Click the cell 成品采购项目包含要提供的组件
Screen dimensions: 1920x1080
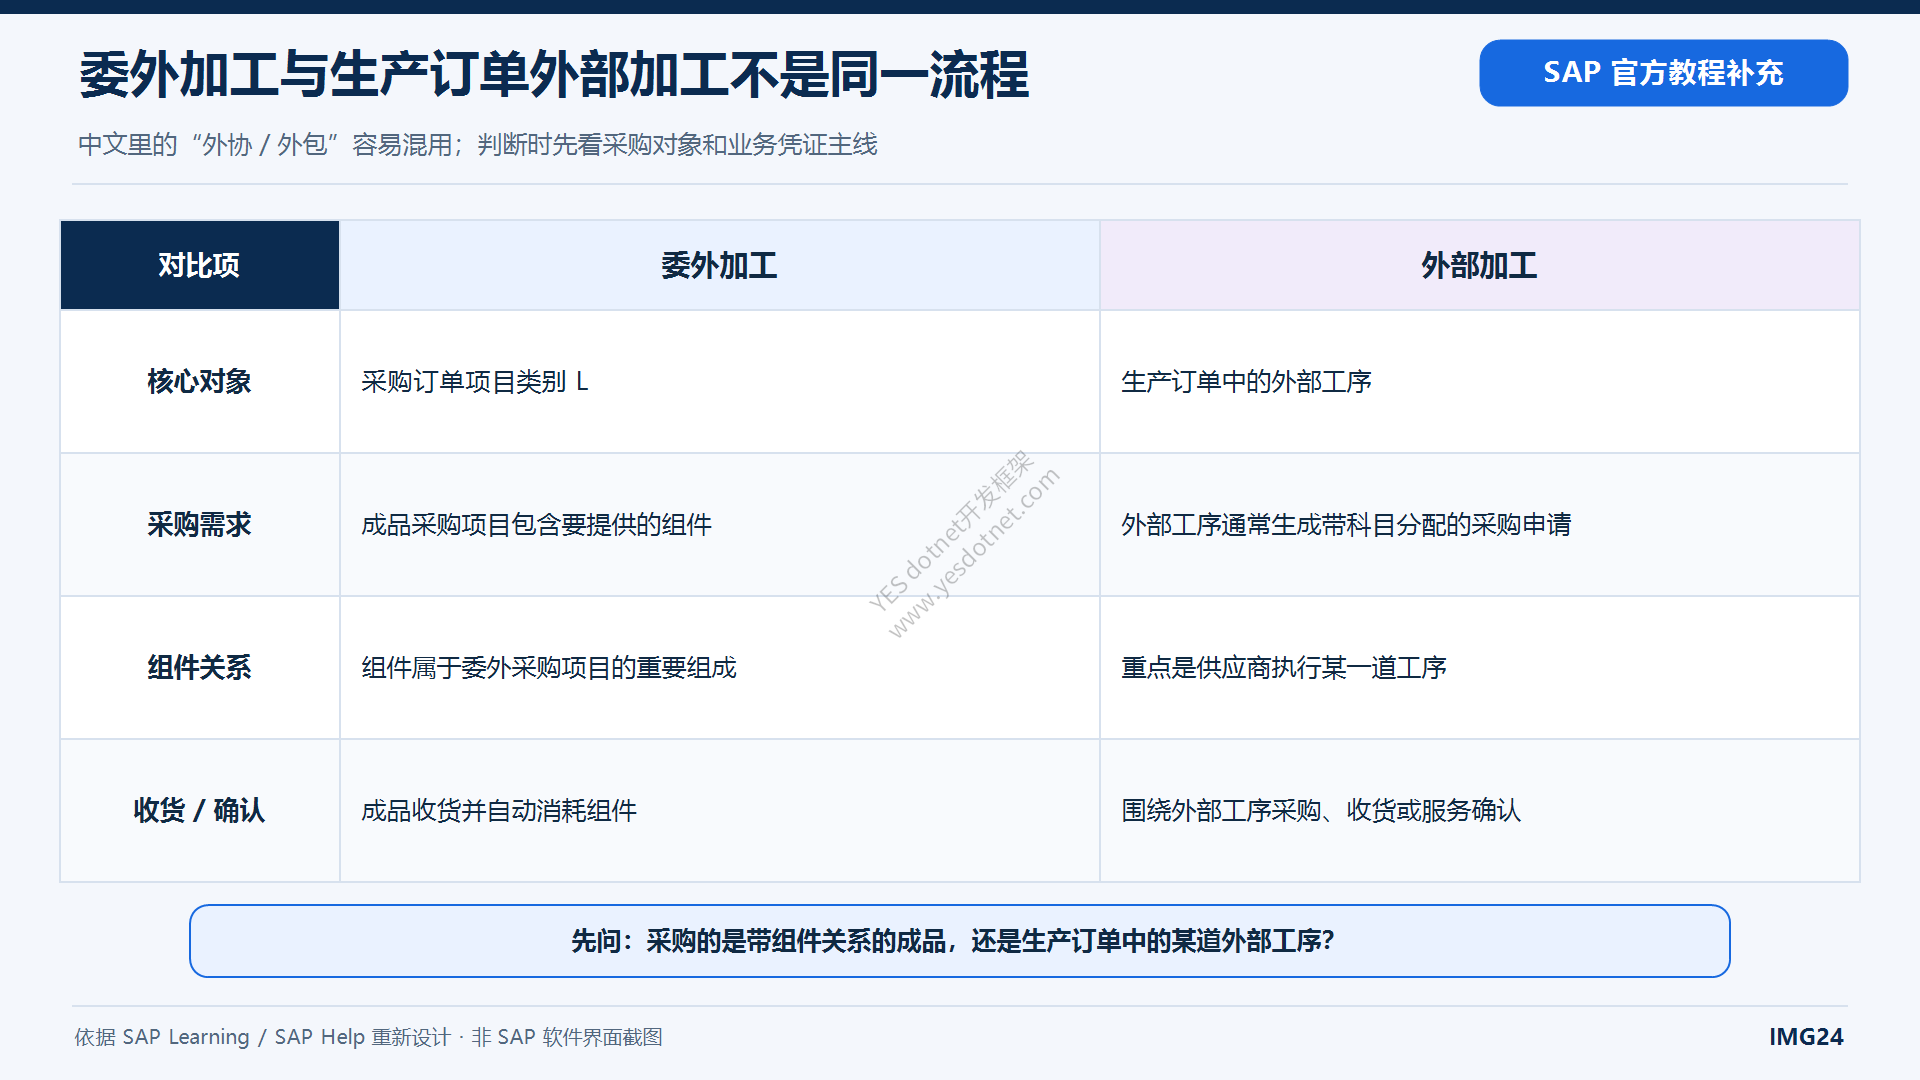coord(720,524)
